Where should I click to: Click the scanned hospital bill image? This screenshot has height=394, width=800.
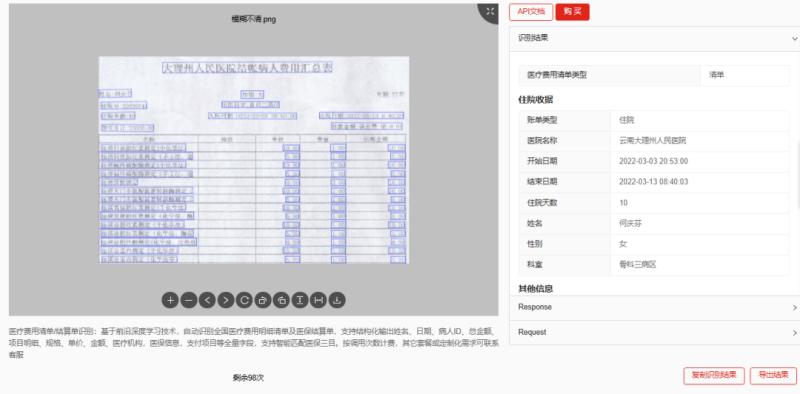click(x=254, y=160)
